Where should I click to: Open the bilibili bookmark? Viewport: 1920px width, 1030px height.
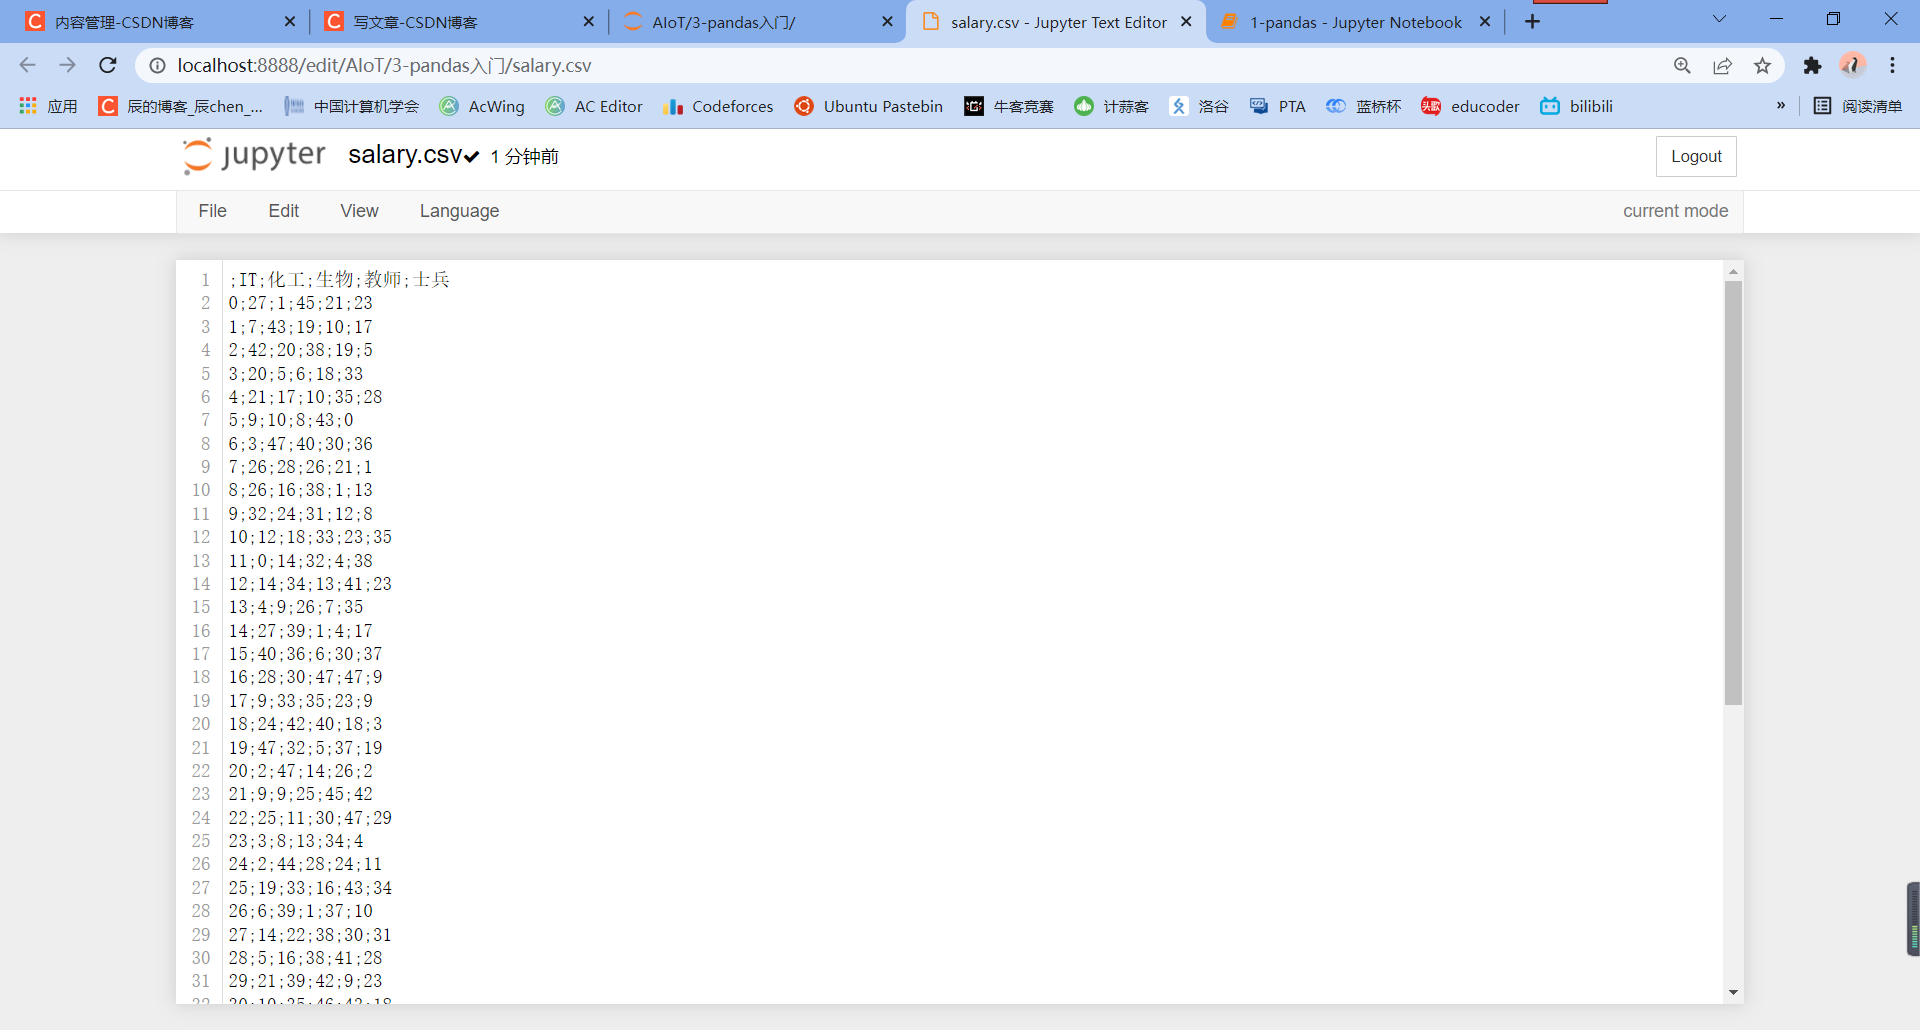point(1576,106)
